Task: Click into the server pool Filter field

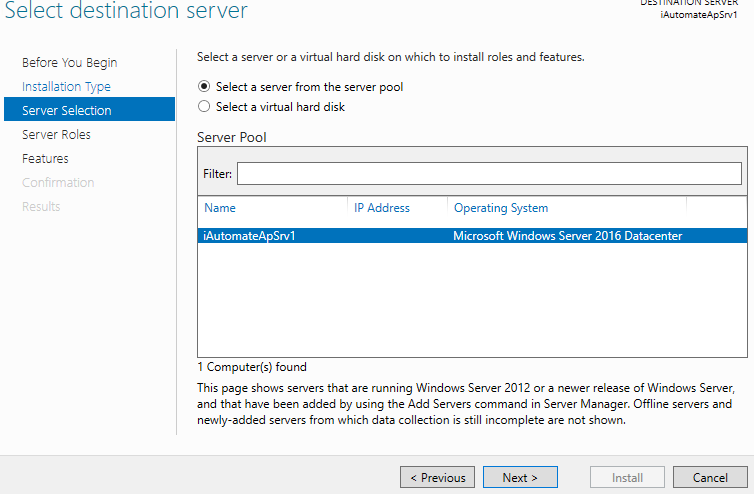Action: pyautogui.click(x=489, y=174)
